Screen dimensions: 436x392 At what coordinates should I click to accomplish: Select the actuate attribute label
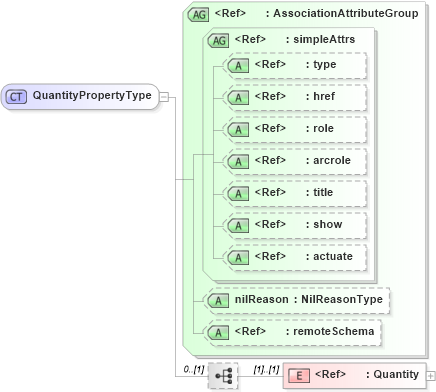pyautogui.click(x=333, y=256)
